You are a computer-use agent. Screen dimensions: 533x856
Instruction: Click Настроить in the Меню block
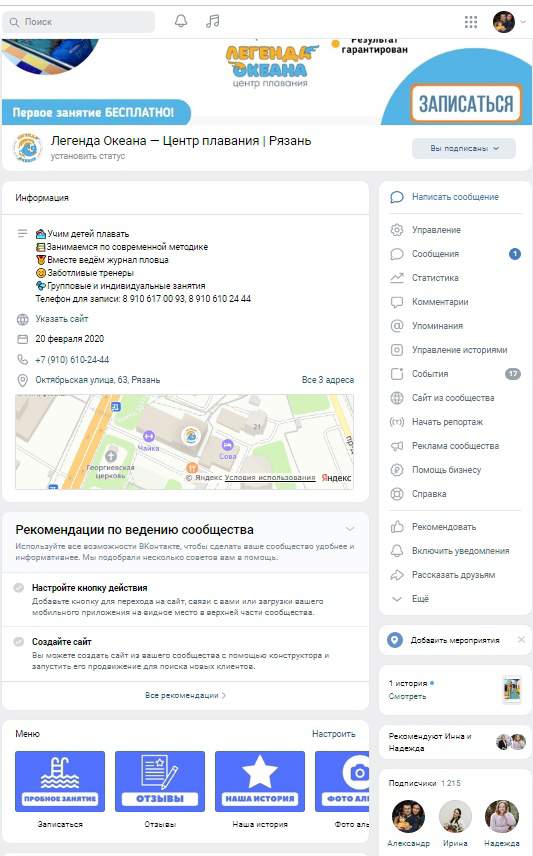point(334,734)
